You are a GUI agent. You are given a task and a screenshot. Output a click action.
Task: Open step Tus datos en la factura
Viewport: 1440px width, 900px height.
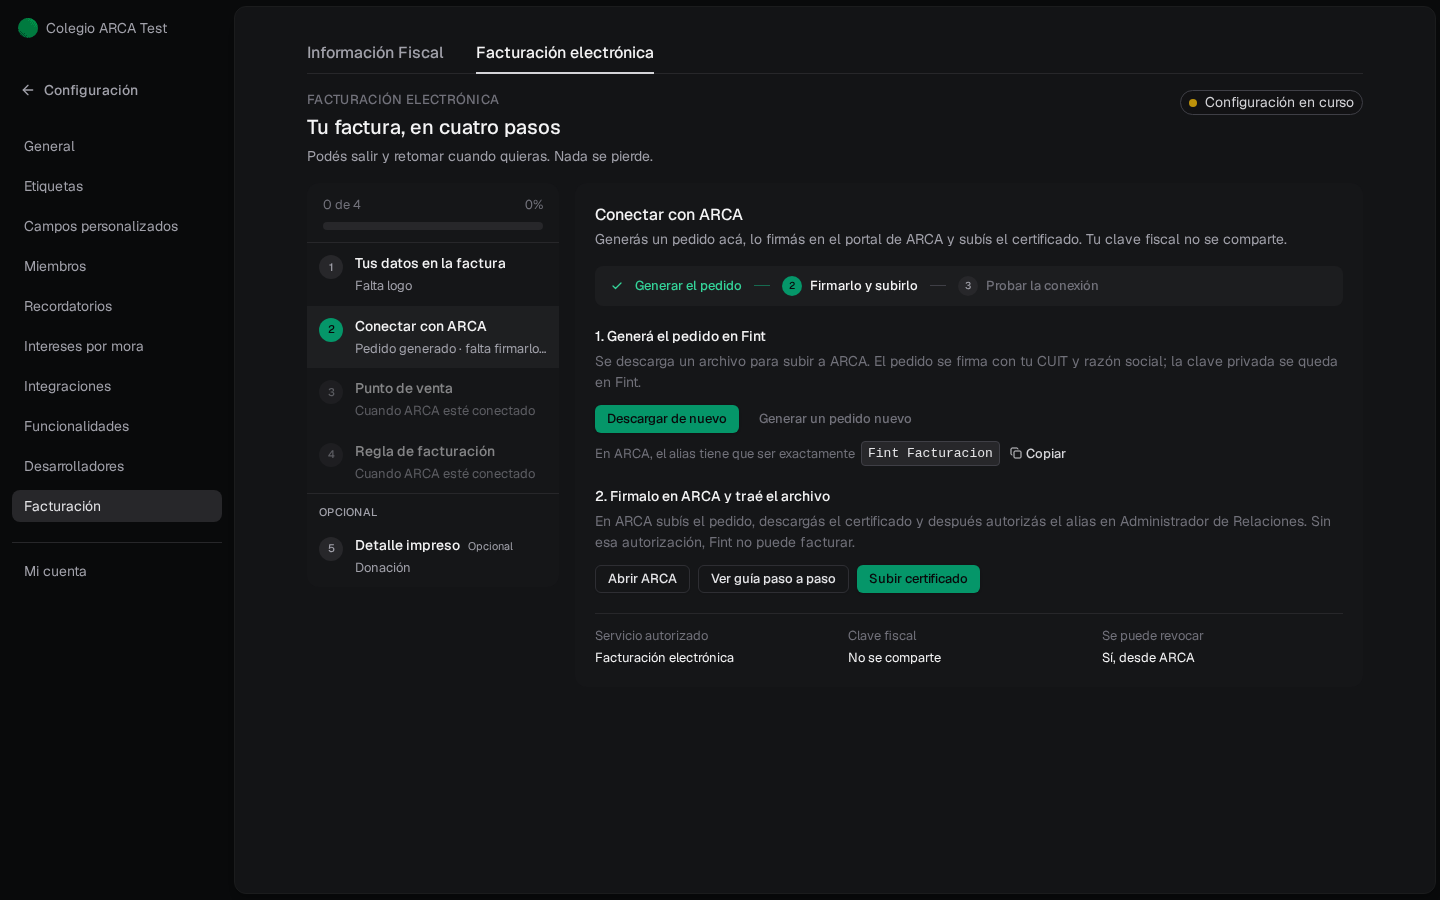[x=433, y=274]
